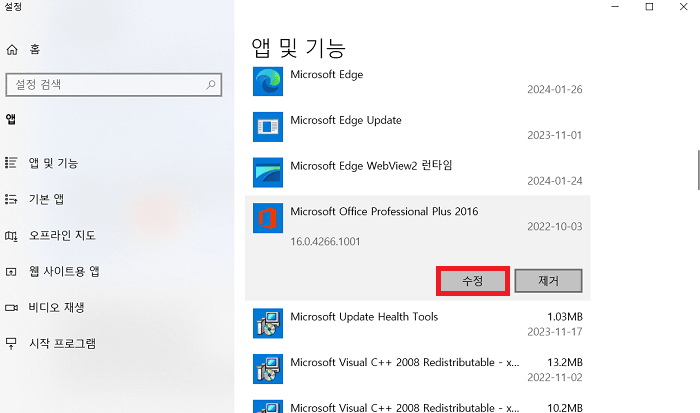Click date 2022-10-03 of Office
Viewport: 700px width, 413px height.
click(x=555, y=226)
